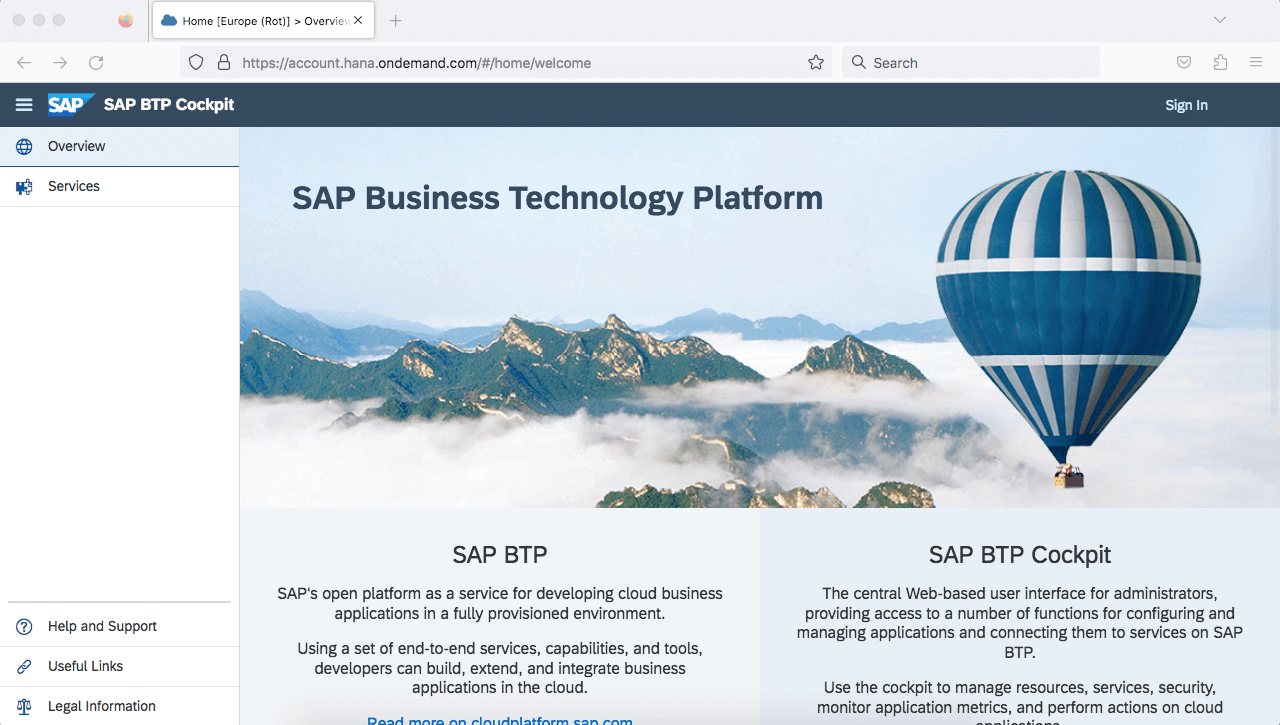Click the Help and Support question icon

pyautogui.click(x=24, y=627)
